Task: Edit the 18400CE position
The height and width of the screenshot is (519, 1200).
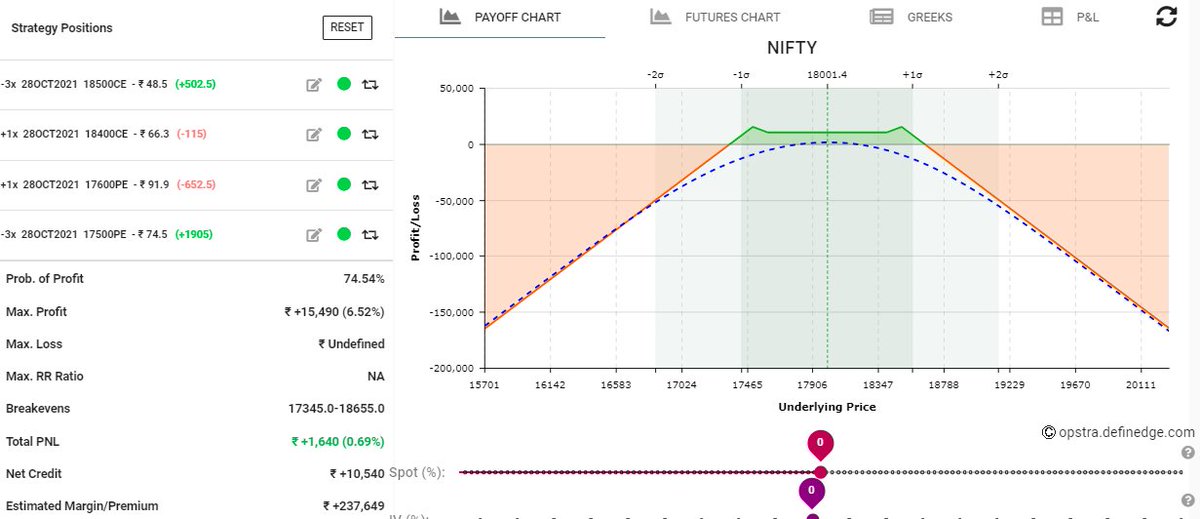Action: click(x=314, y=134)
